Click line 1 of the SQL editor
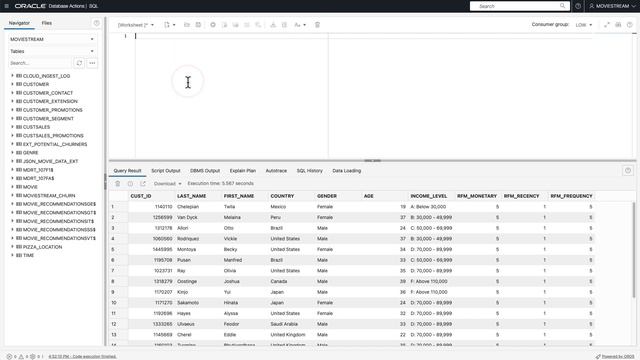 [363, 36]
